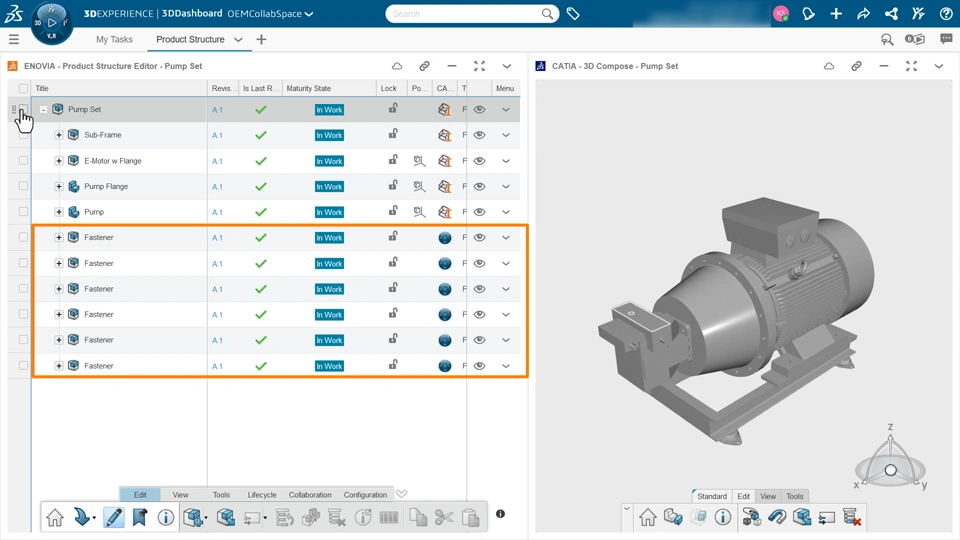Collapse the Pump Set tree node
This screenshot has height=540, width=960.
click(43, 110)
